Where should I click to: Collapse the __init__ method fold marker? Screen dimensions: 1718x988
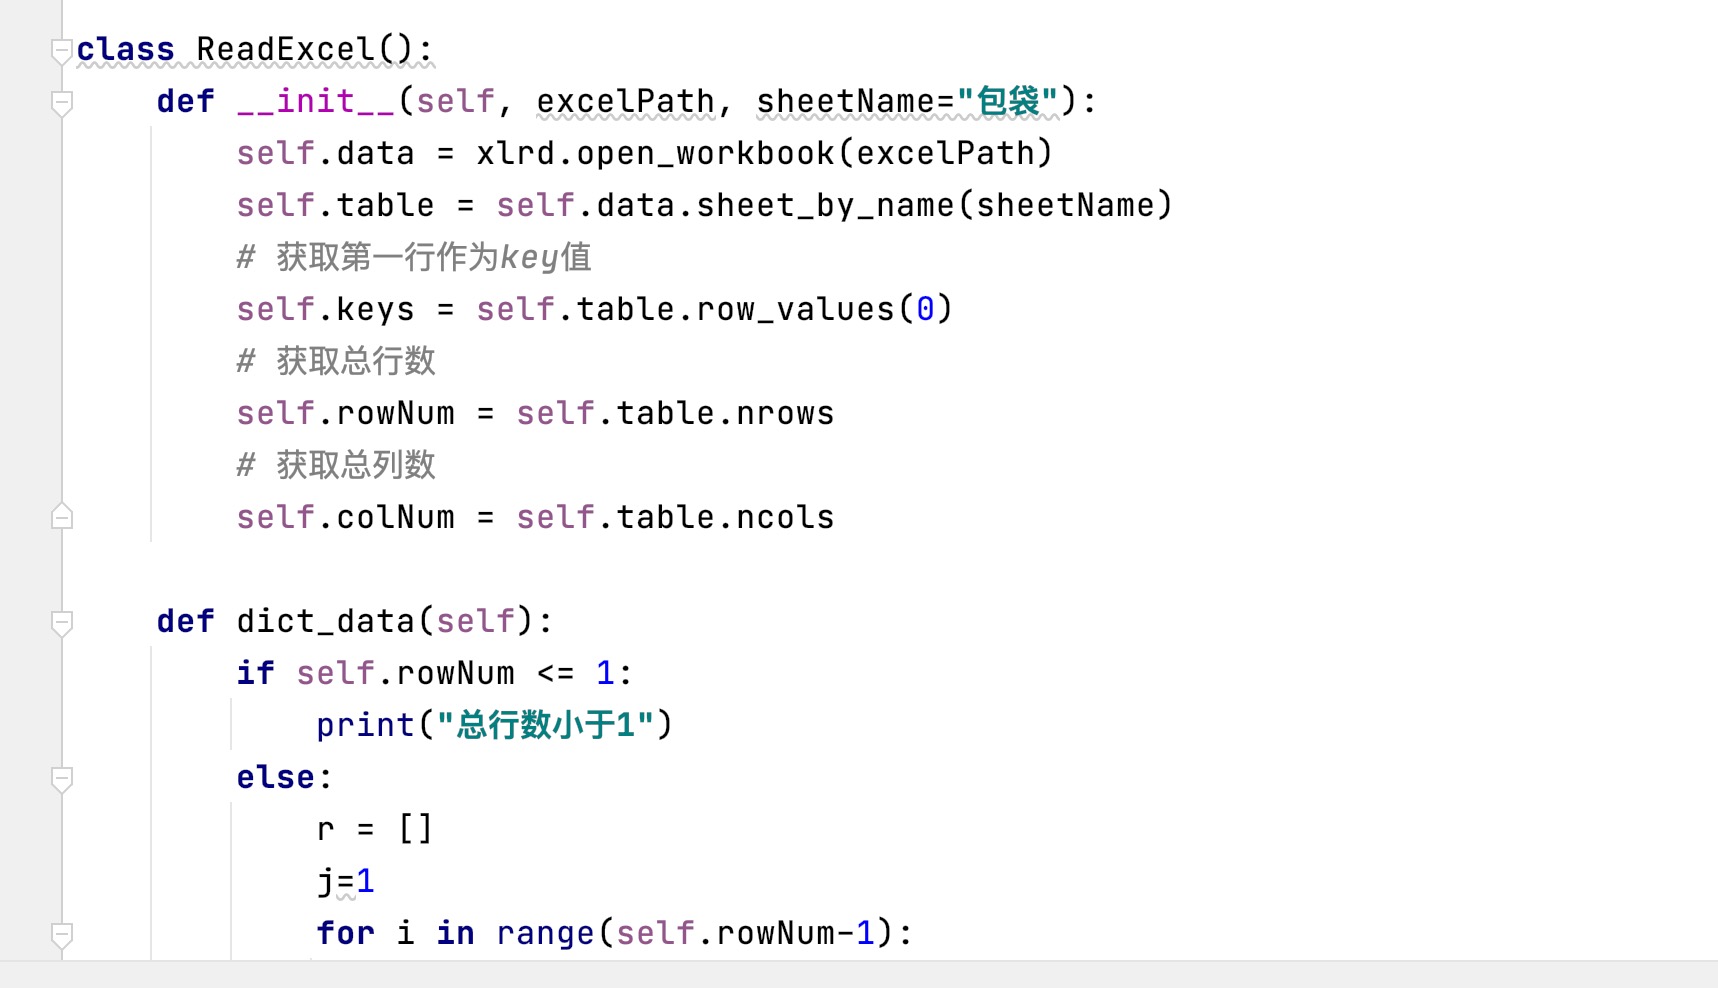pyautogui.click(x=62, y=103)
